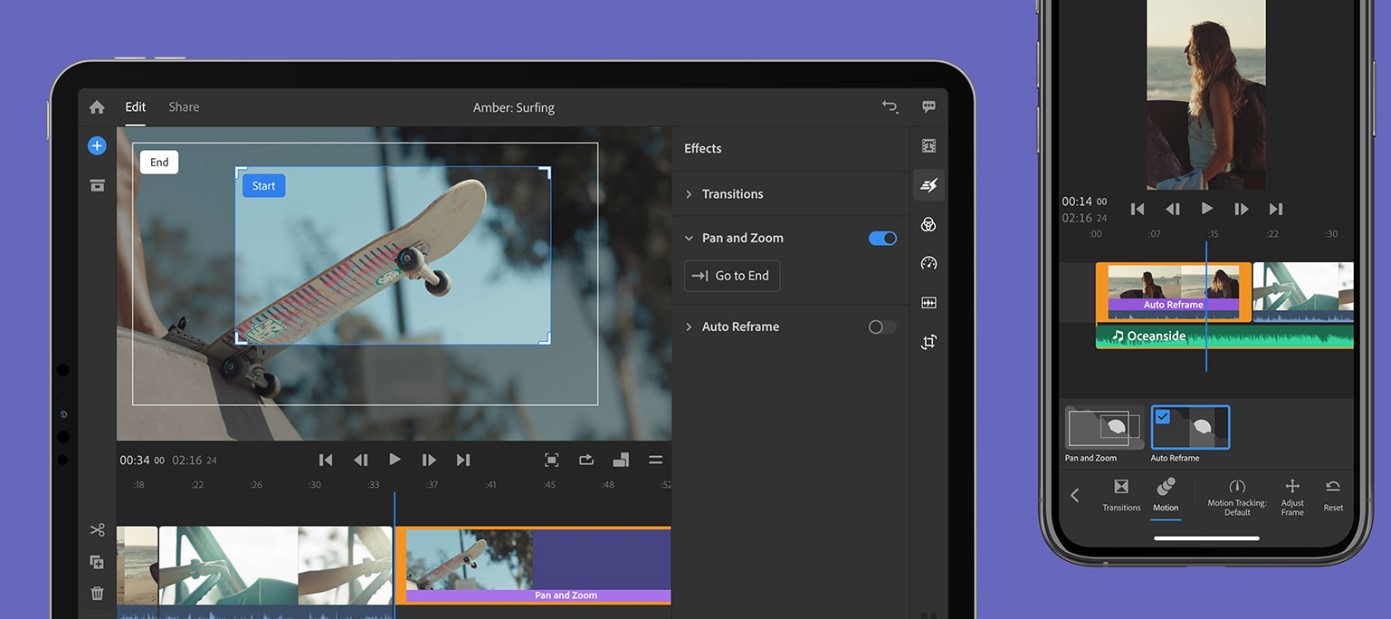Step back one frame on tablet
This screenshot has height=619, width=1391.
pyautogui.click(x=361, y=460)
